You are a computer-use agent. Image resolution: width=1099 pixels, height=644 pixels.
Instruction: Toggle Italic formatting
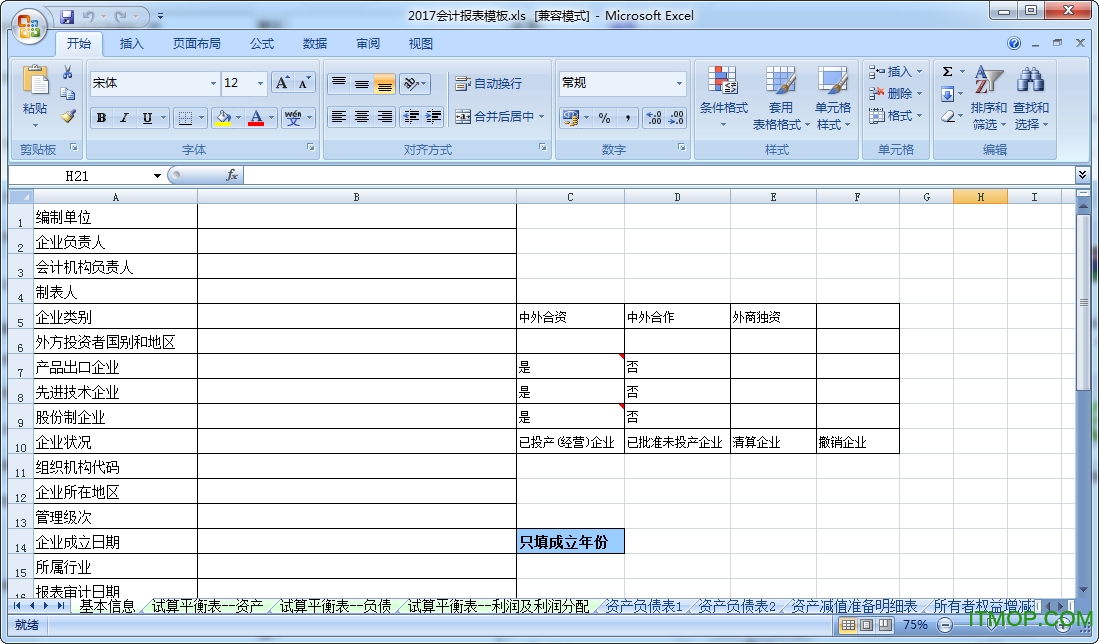click(x=124, y=118)
